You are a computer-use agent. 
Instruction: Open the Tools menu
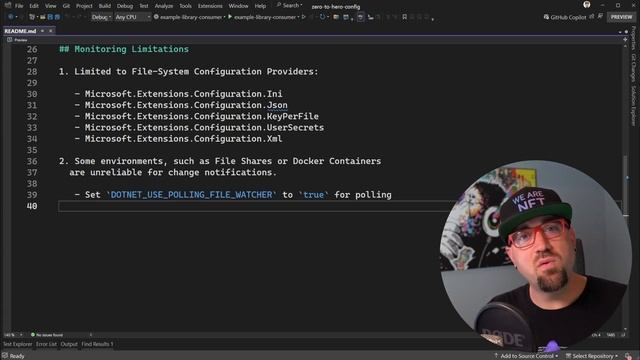pos(185,6)
